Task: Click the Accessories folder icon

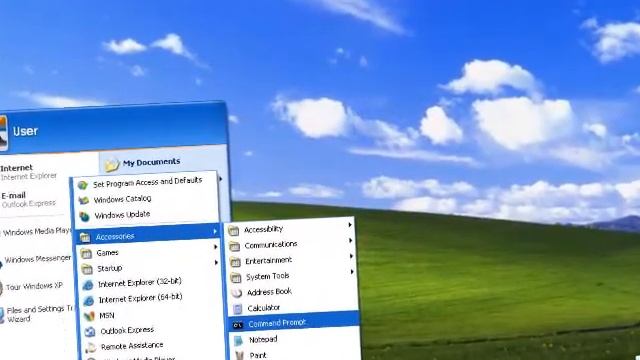Action: pos(85,237)
